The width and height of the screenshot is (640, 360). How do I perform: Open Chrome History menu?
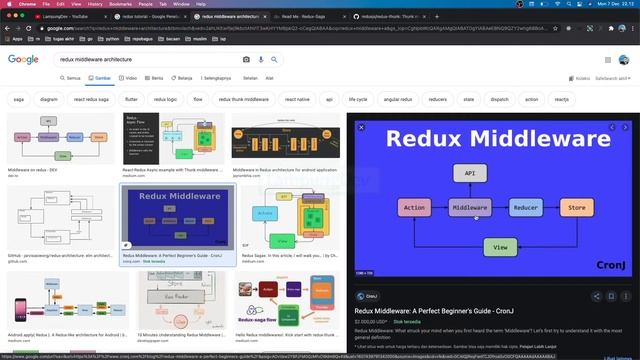[x=95, y=4]
